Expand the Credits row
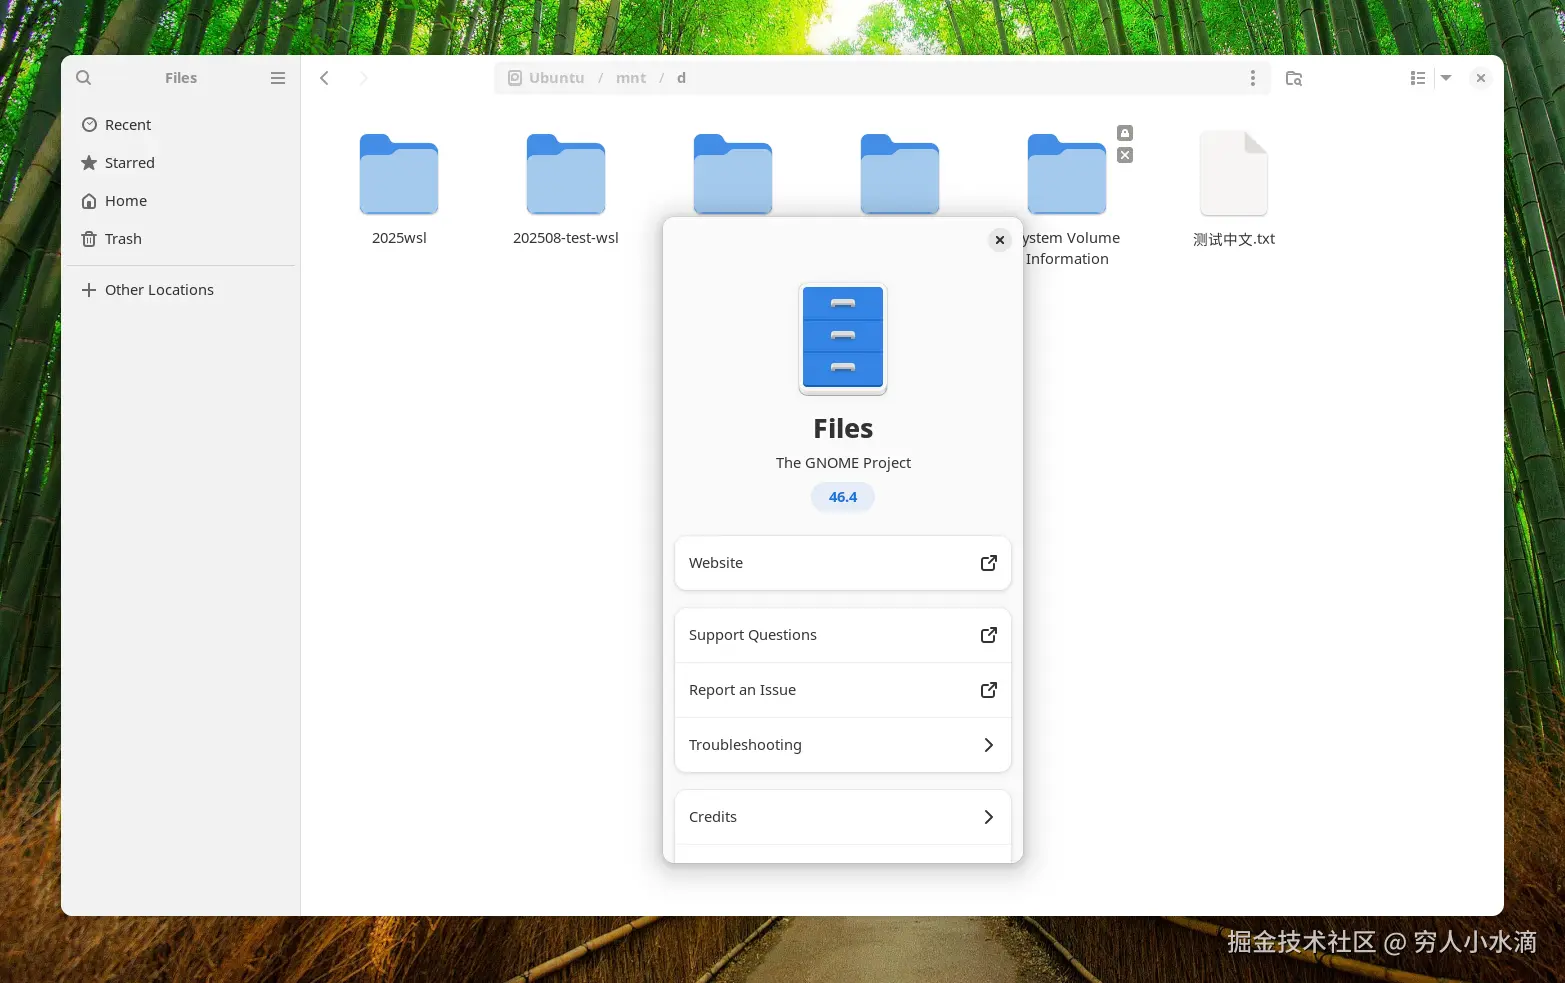 (x=843, y=817)
